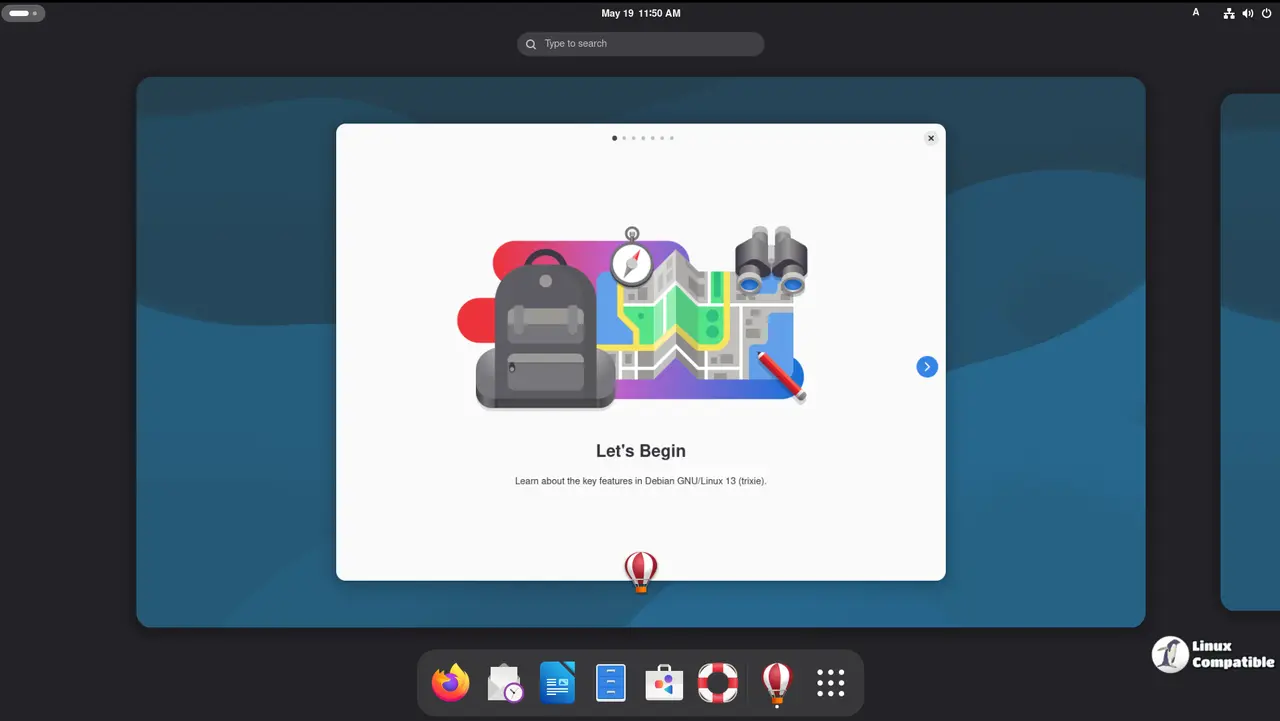Click the Type to search field
The width and height of the screenshot is (1280, 721).
pos(640,43)
